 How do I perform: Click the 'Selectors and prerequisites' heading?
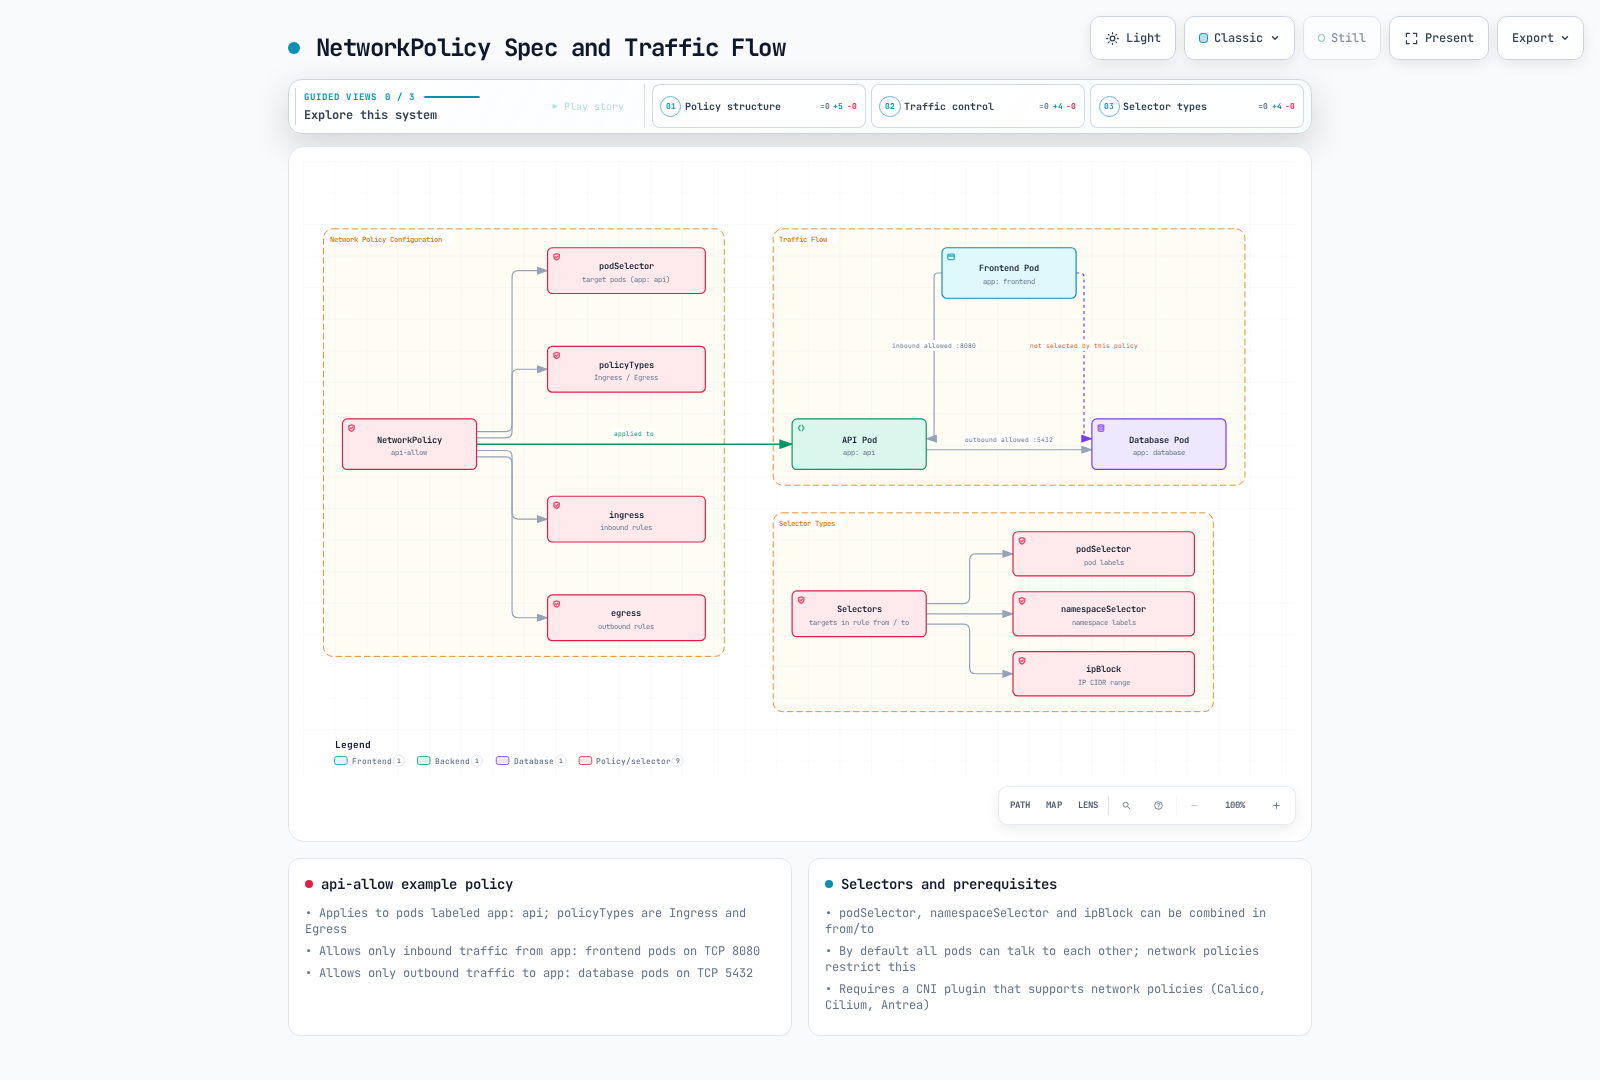pos(949,884)
